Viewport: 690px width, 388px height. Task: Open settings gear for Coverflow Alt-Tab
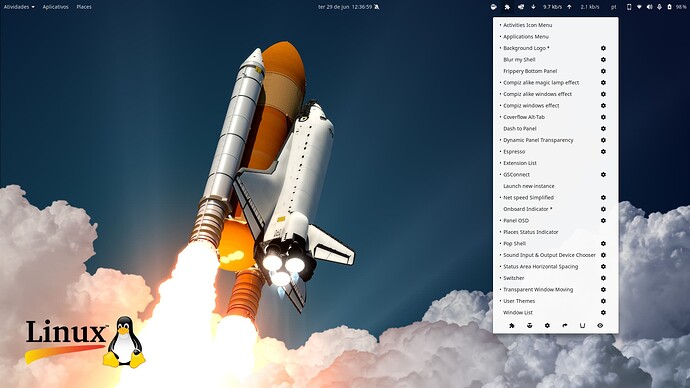point(603,117)
